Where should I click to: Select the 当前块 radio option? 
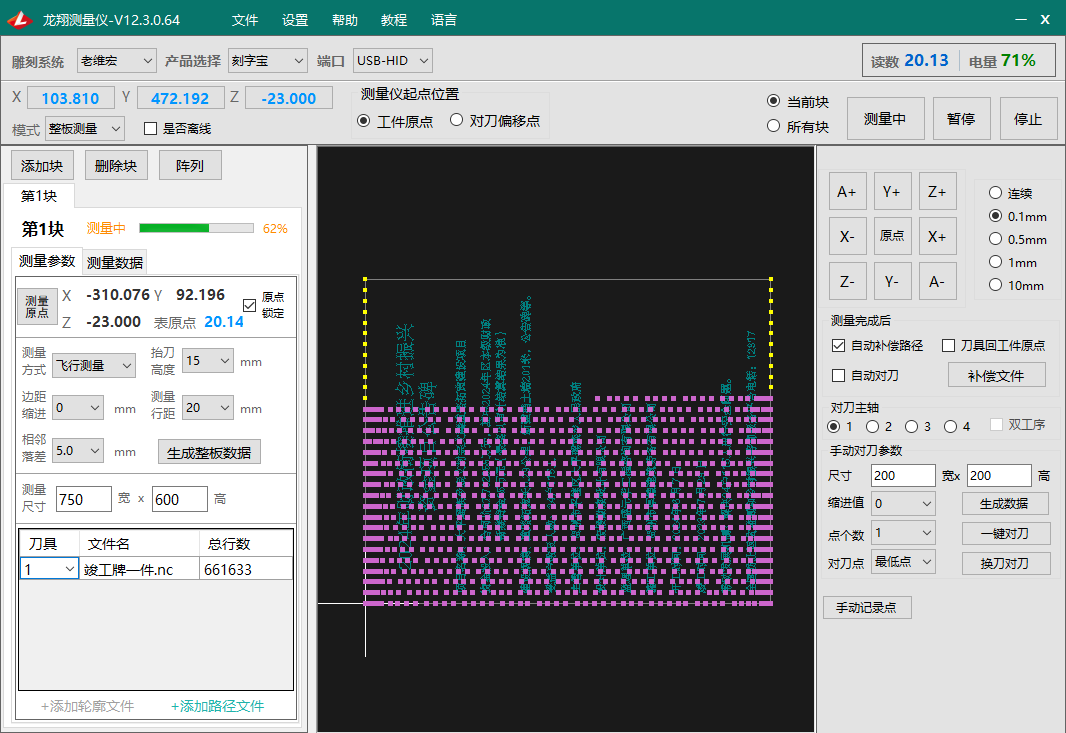pyautogui.click(x=773, y=101)
